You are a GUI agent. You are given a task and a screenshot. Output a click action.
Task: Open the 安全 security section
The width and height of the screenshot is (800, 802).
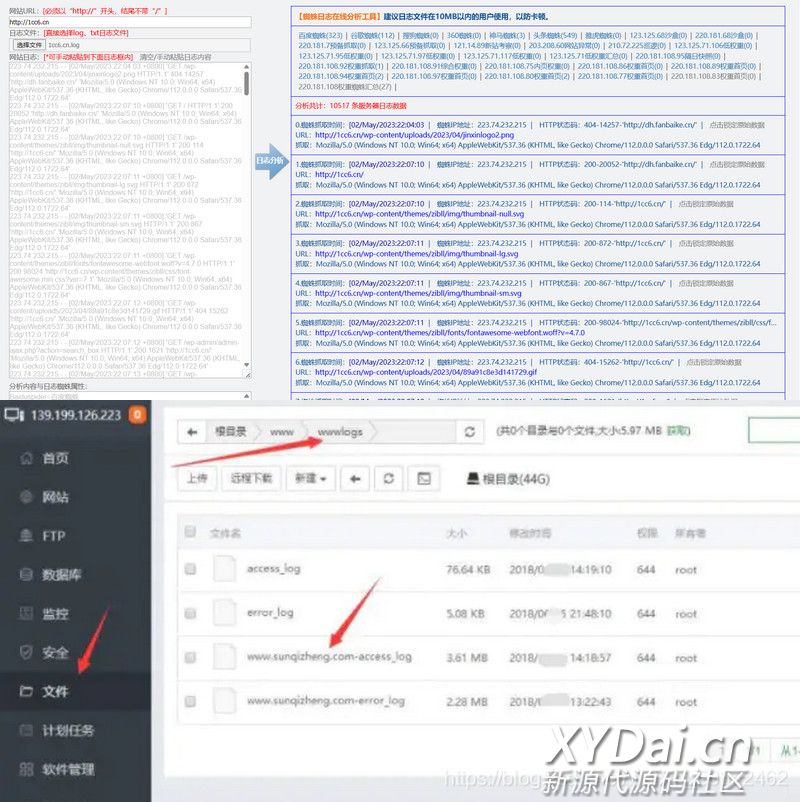[27, 653]
